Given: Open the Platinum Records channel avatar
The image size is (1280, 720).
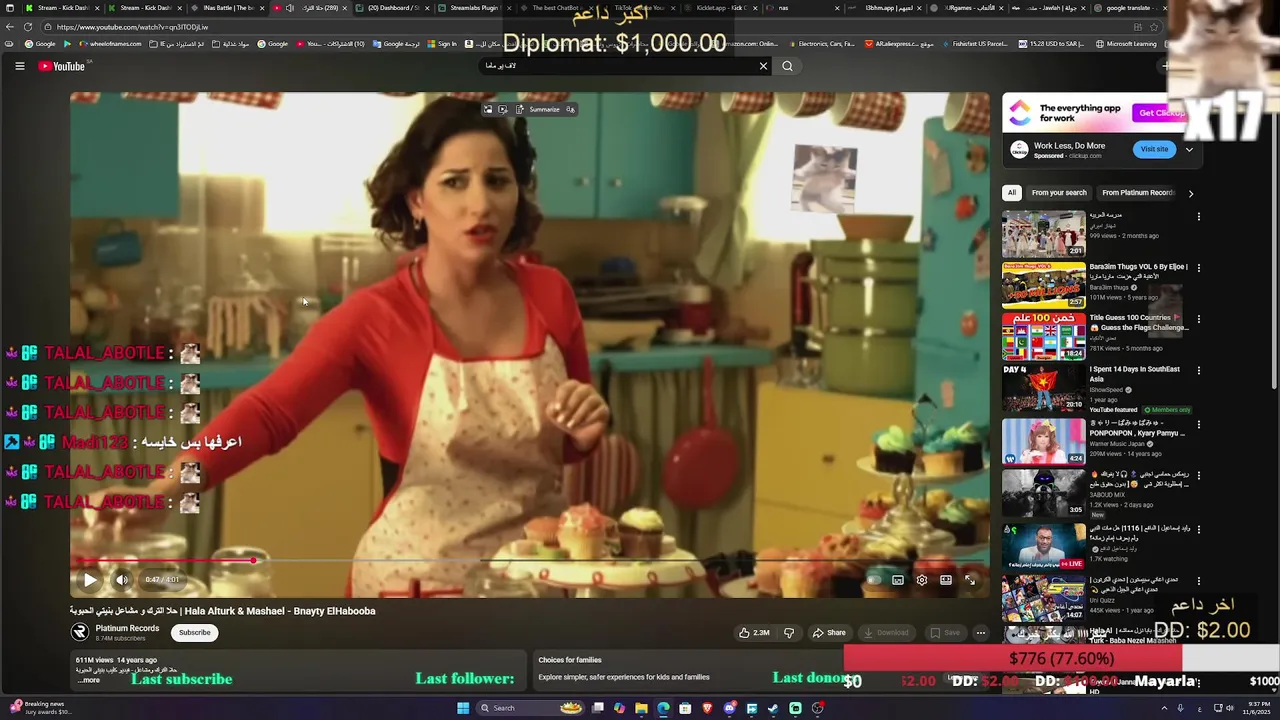Looking at the screenshot, I should tap(80, 632).
